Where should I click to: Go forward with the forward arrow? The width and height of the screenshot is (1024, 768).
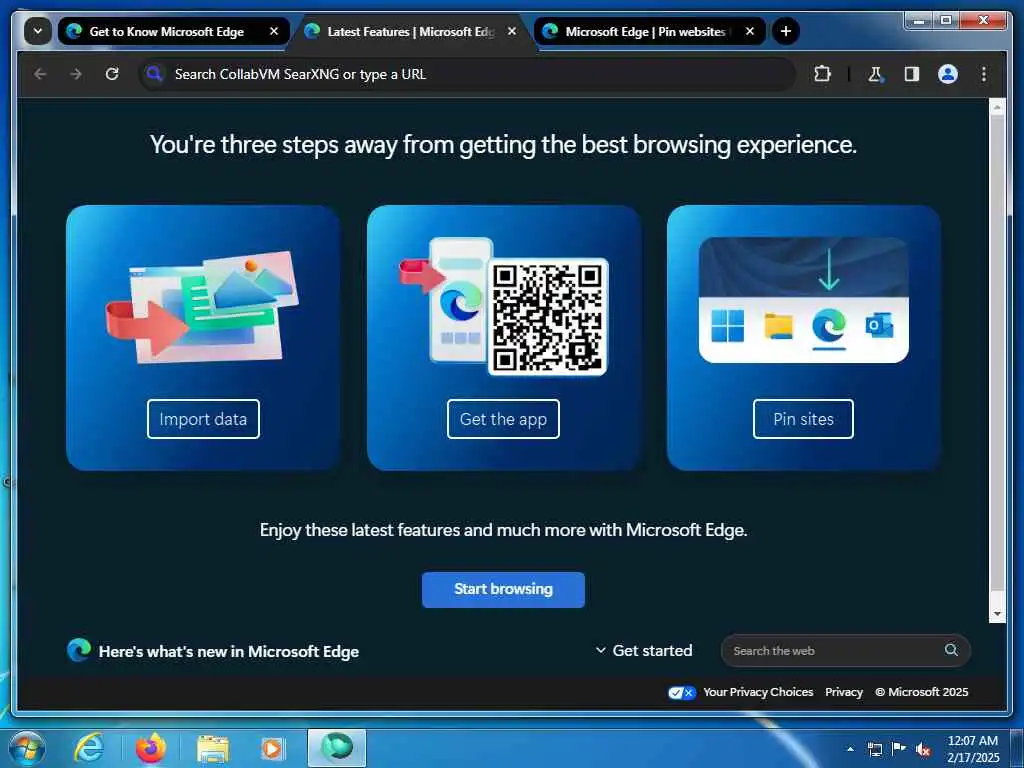[76, 74]
